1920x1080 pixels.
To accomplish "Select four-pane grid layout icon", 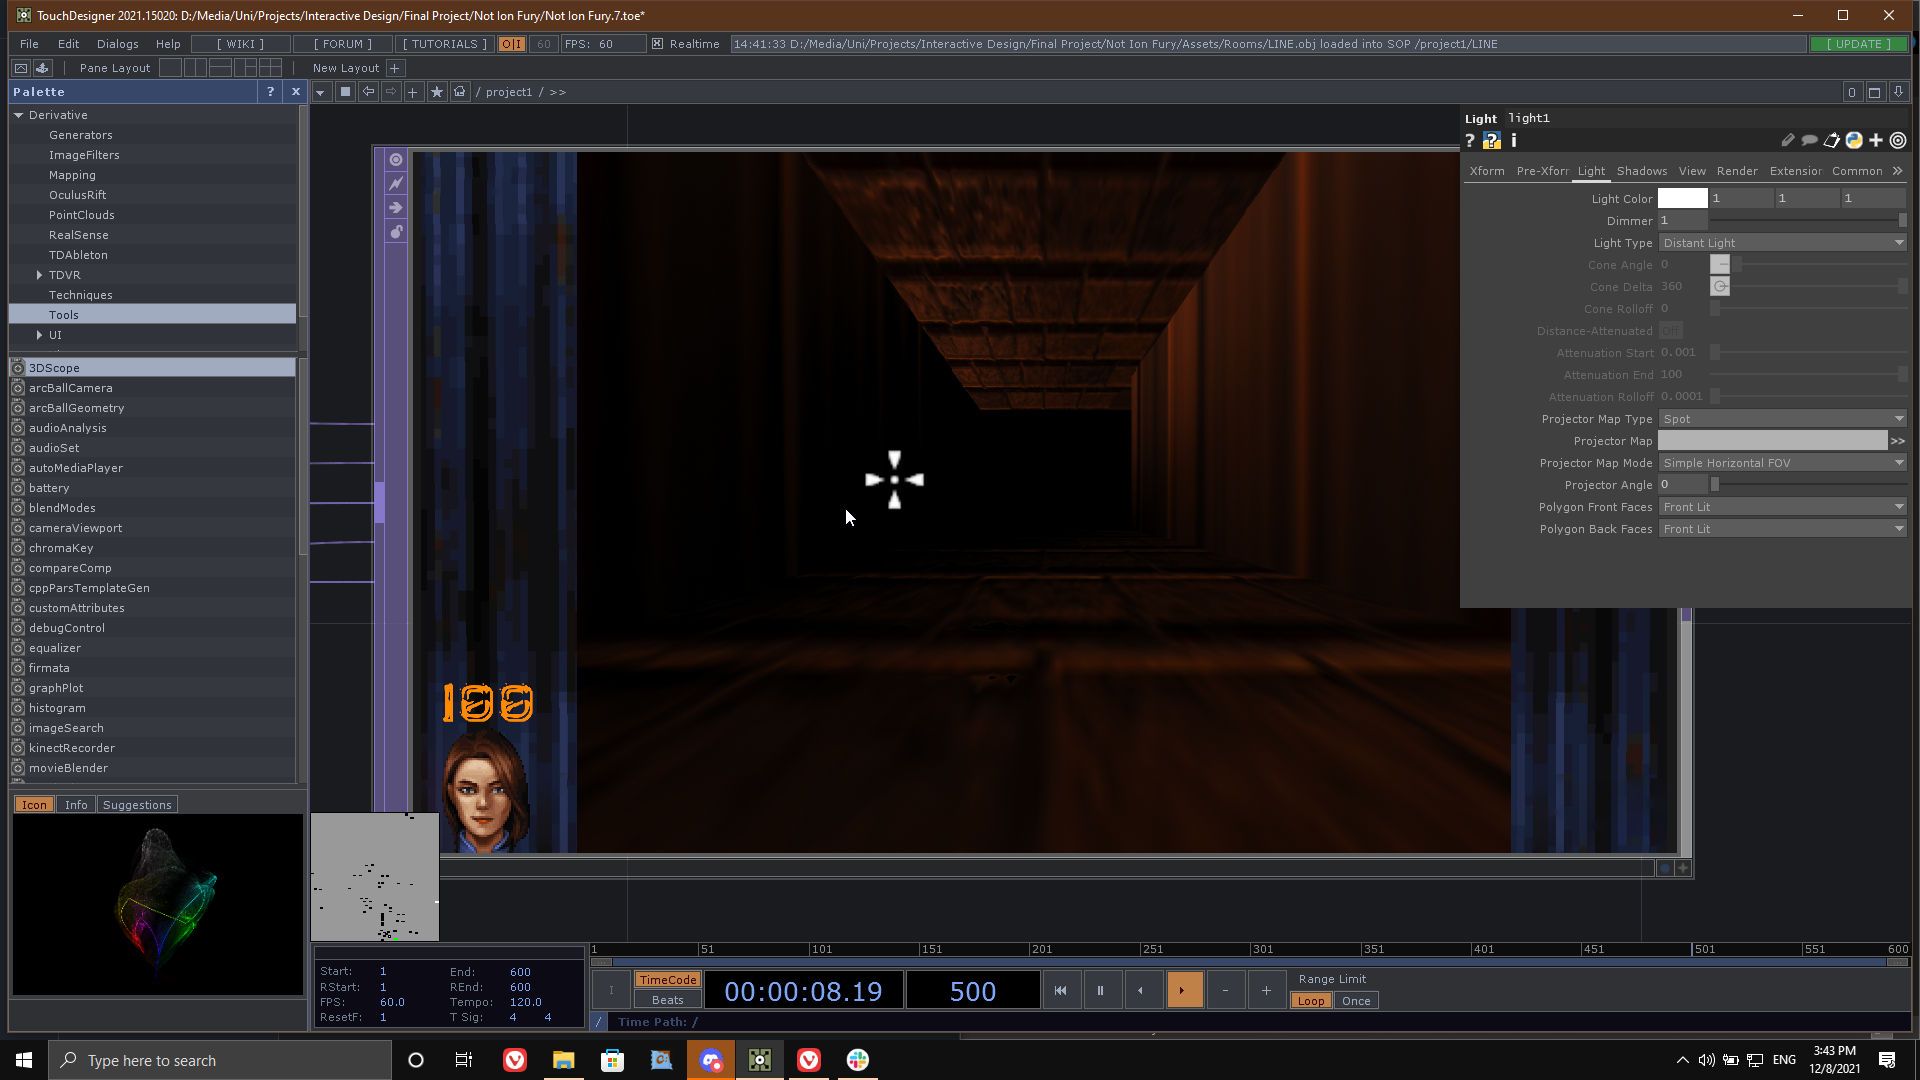I will pyautogui.click(x=270, y=68).
